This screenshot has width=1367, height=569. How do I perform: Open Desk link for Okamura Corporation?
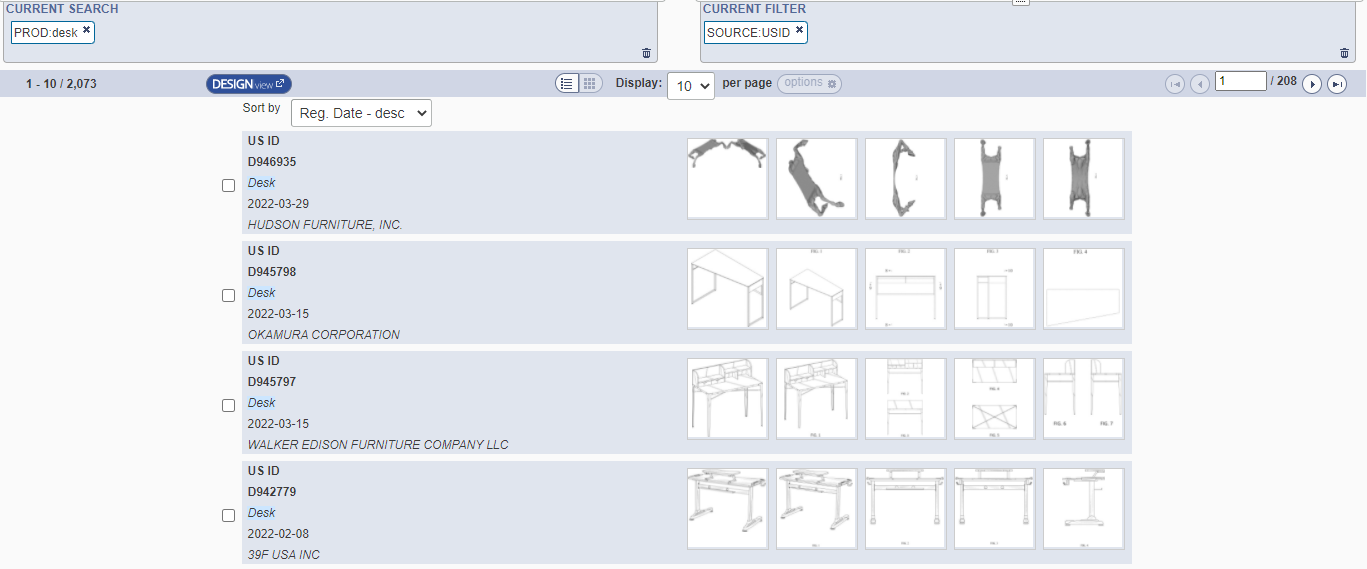pyautogui.click(x=262, y=293)
